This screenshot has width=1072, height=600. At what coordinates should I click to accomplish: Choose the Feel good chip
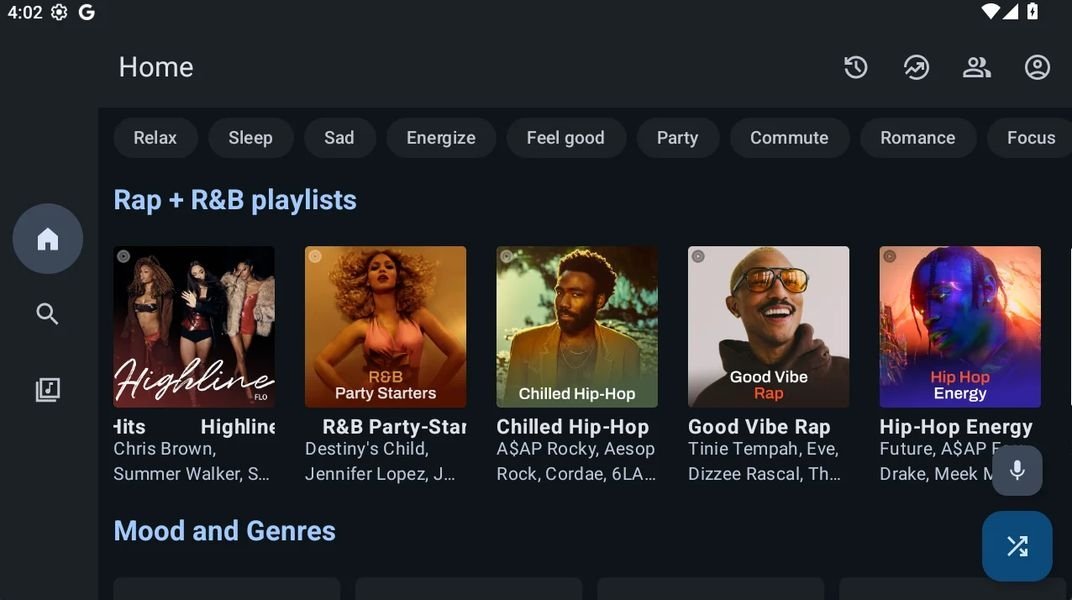[565, 138]
